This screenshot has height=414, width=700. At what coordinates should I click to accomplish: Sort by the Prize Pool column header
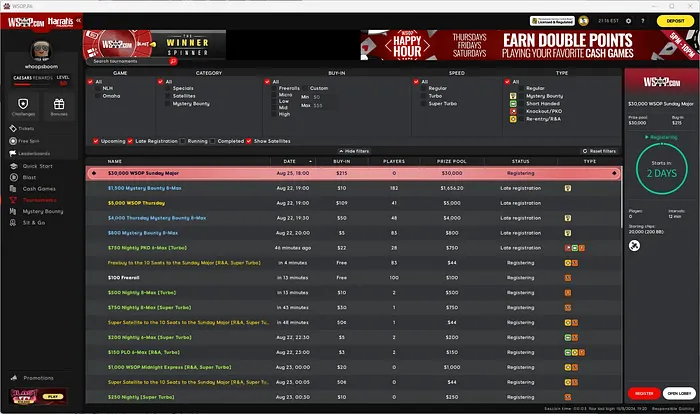pos(451,161)
